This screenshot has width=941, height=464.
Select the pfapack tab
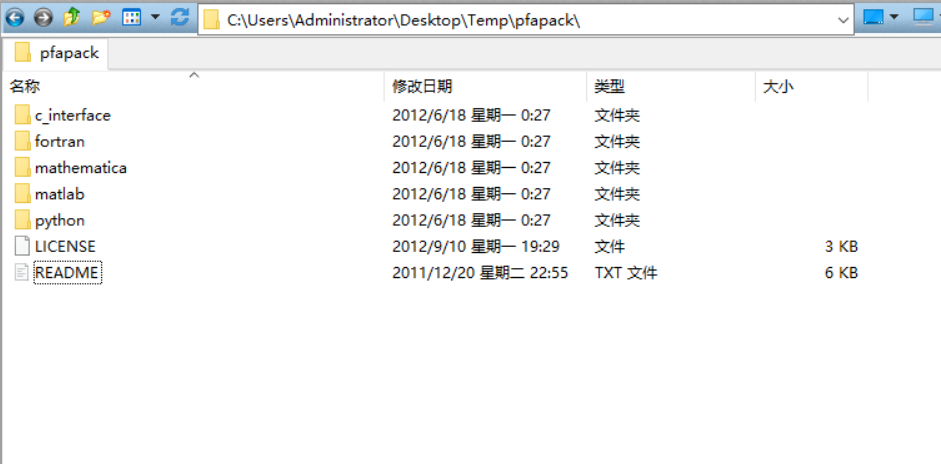coord(56,53)
